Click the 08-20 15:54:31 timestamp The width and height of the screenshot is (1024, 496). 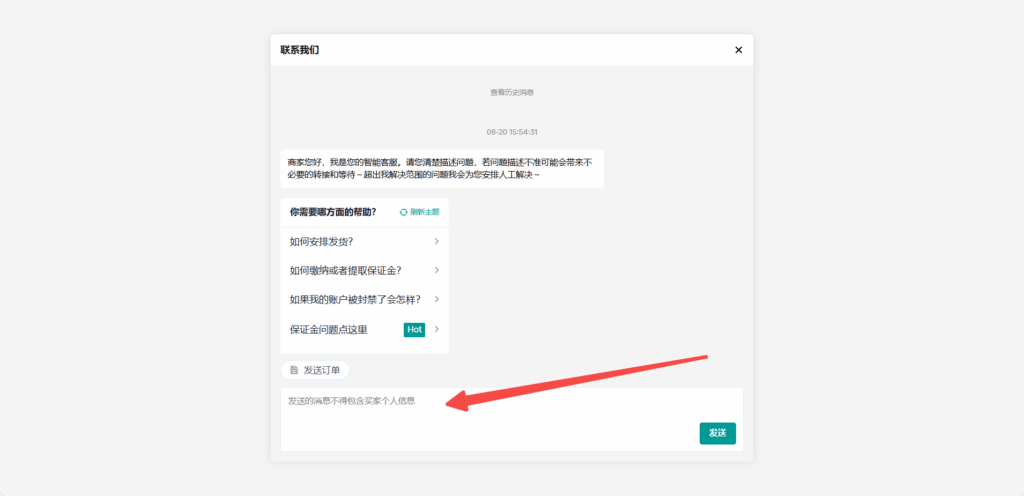tap(512, 132)
